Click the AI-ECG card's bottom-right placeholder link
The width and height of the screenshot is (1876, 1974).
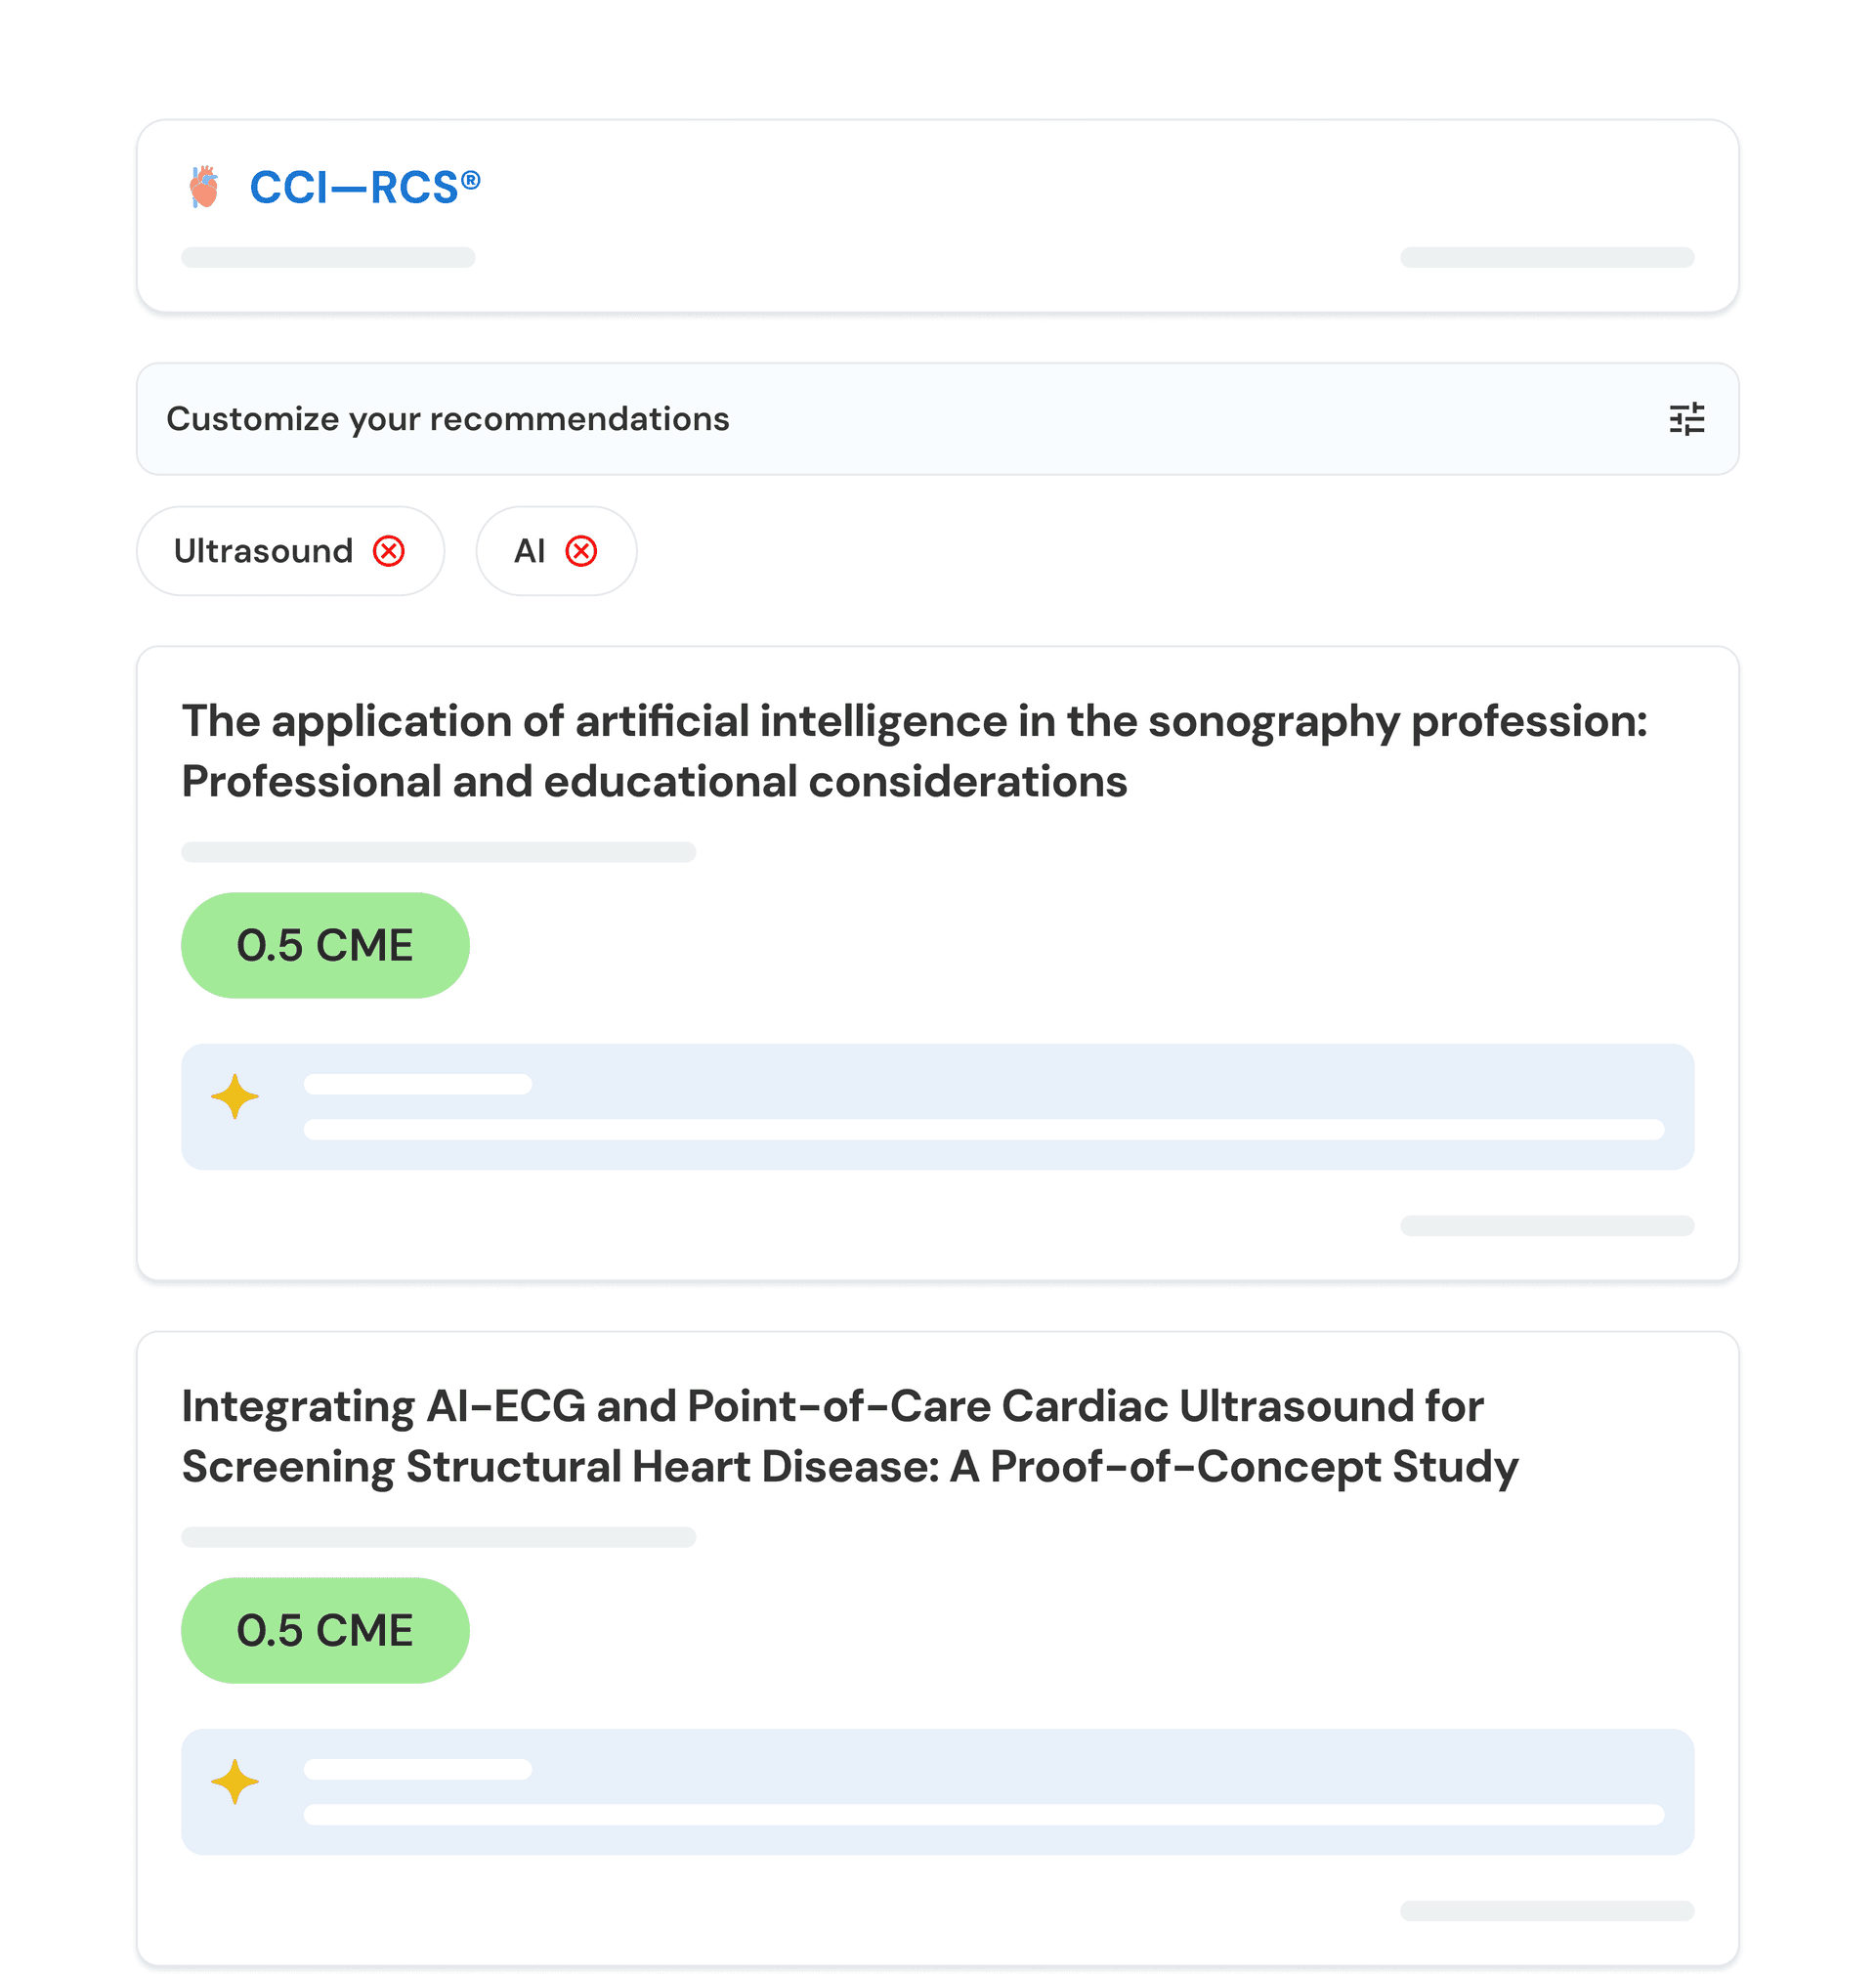click(1546, 1911)
